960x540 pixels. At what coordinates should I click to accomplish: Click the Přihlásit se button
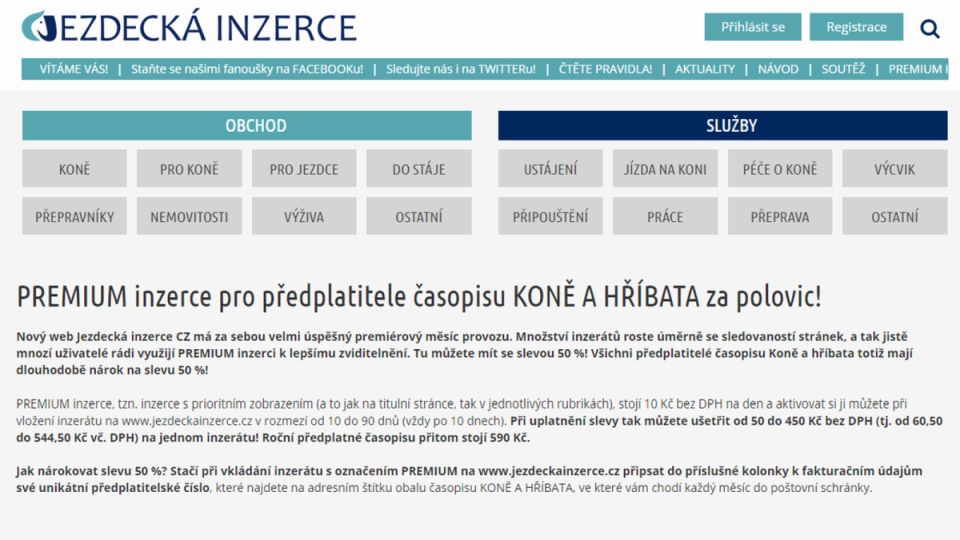coord(752,27)
